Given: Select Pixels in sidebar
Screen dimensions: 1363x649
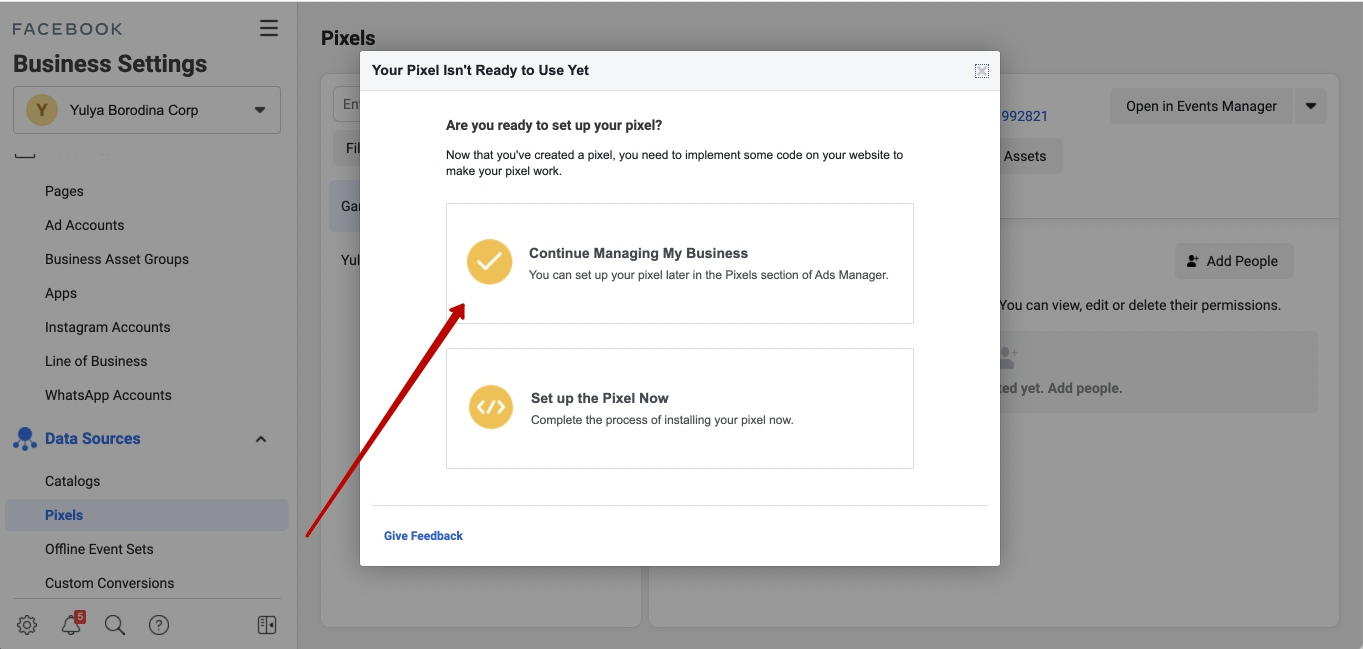Looking at the screenshot, I should [x=147, y=515].
